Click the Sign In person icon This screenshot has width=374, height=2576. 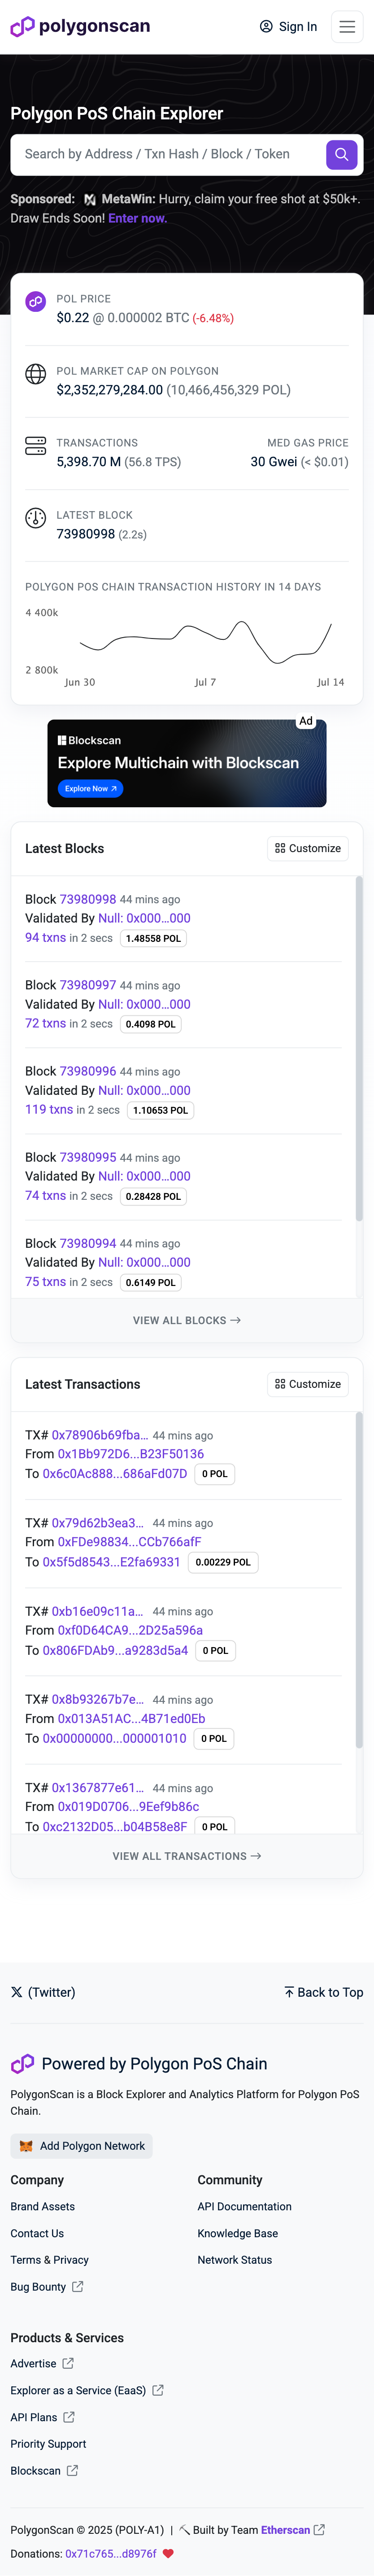click(265, 27)
